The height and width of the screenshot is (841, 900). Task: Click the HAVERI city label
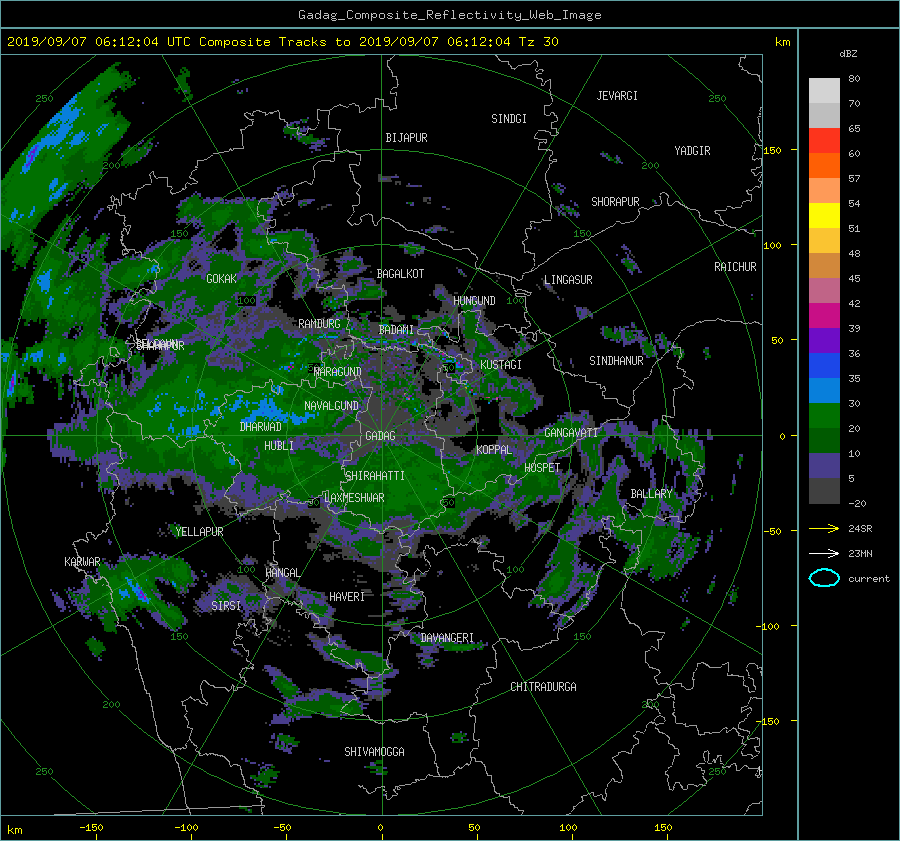pyautogui.click(x=347, y=597)
